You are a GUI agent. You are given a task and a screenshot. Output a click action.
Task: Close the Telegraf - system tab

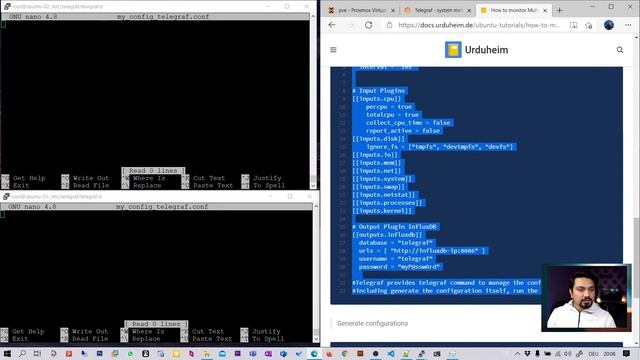[x=469, y=10]
